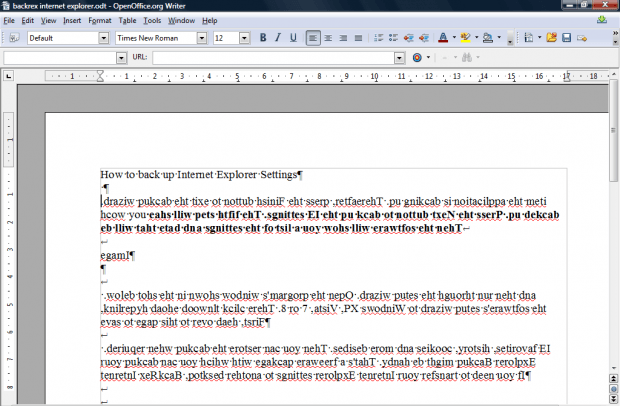Open the Format menu
The image size is (620, 406).
(x=100, y=20)
